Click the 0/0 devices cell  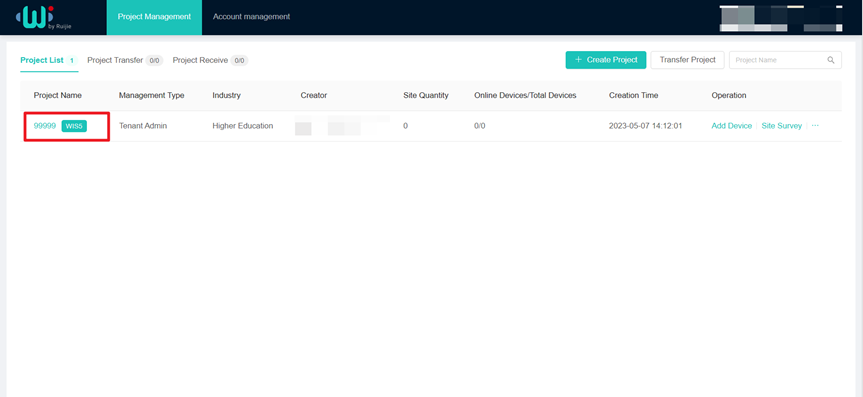coord(480,126)
